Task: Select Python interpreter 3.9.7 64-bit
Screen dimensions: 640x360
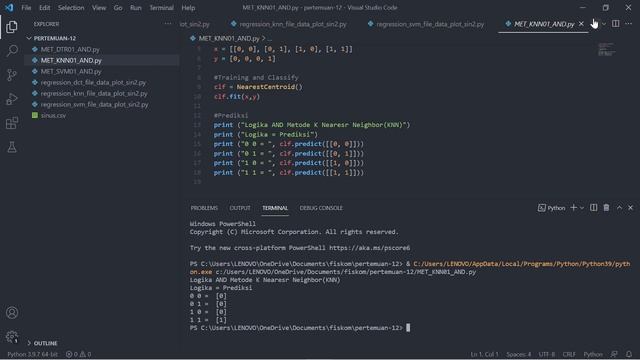Action: 32,354
